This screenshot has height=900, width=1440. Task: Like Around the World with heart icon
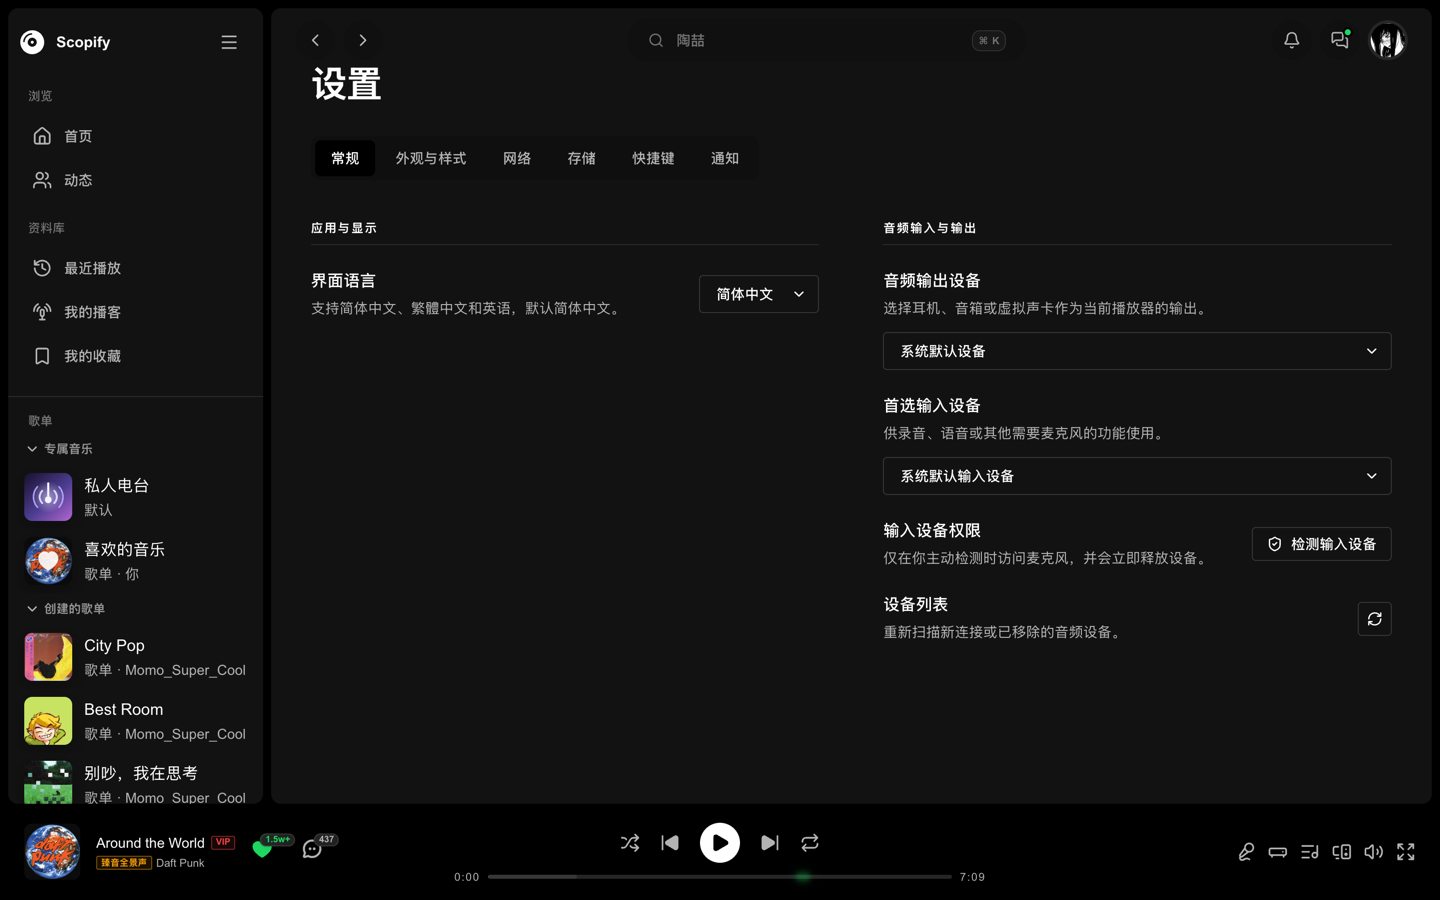(262, 849)
